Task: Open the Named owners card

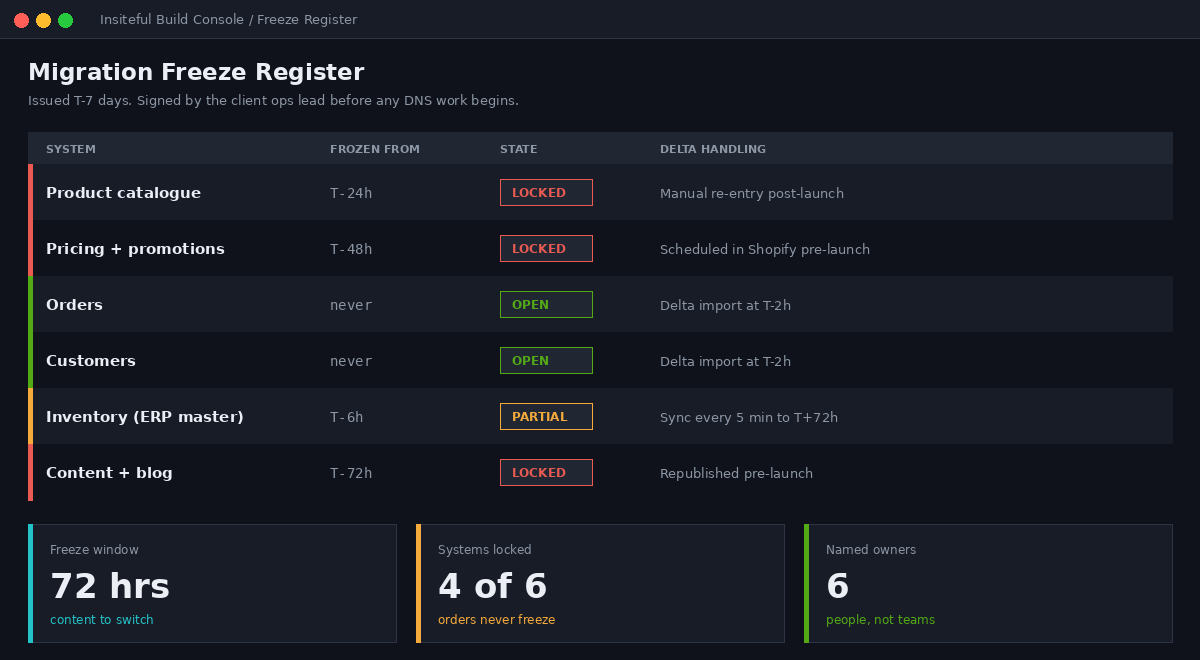Action: pos(988,583)
